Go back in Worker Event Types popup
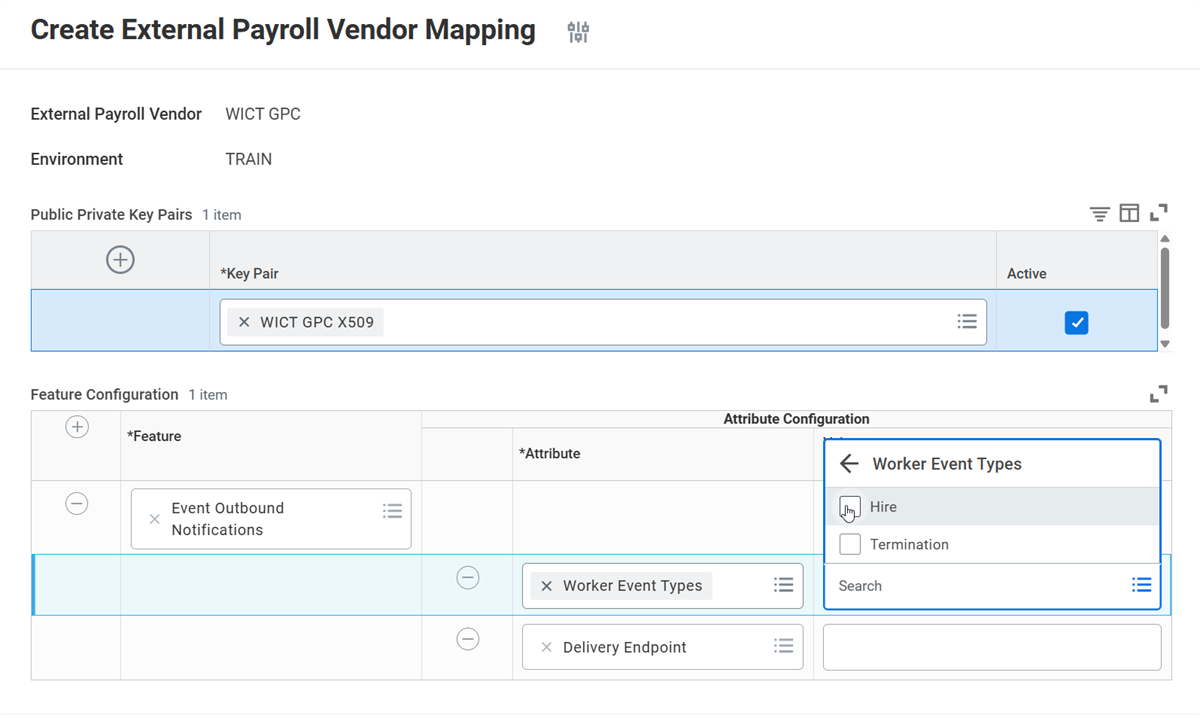Image resolution: width=1200 pixels, height=718 pixels. pyautogui.click(x=849, y=464)
